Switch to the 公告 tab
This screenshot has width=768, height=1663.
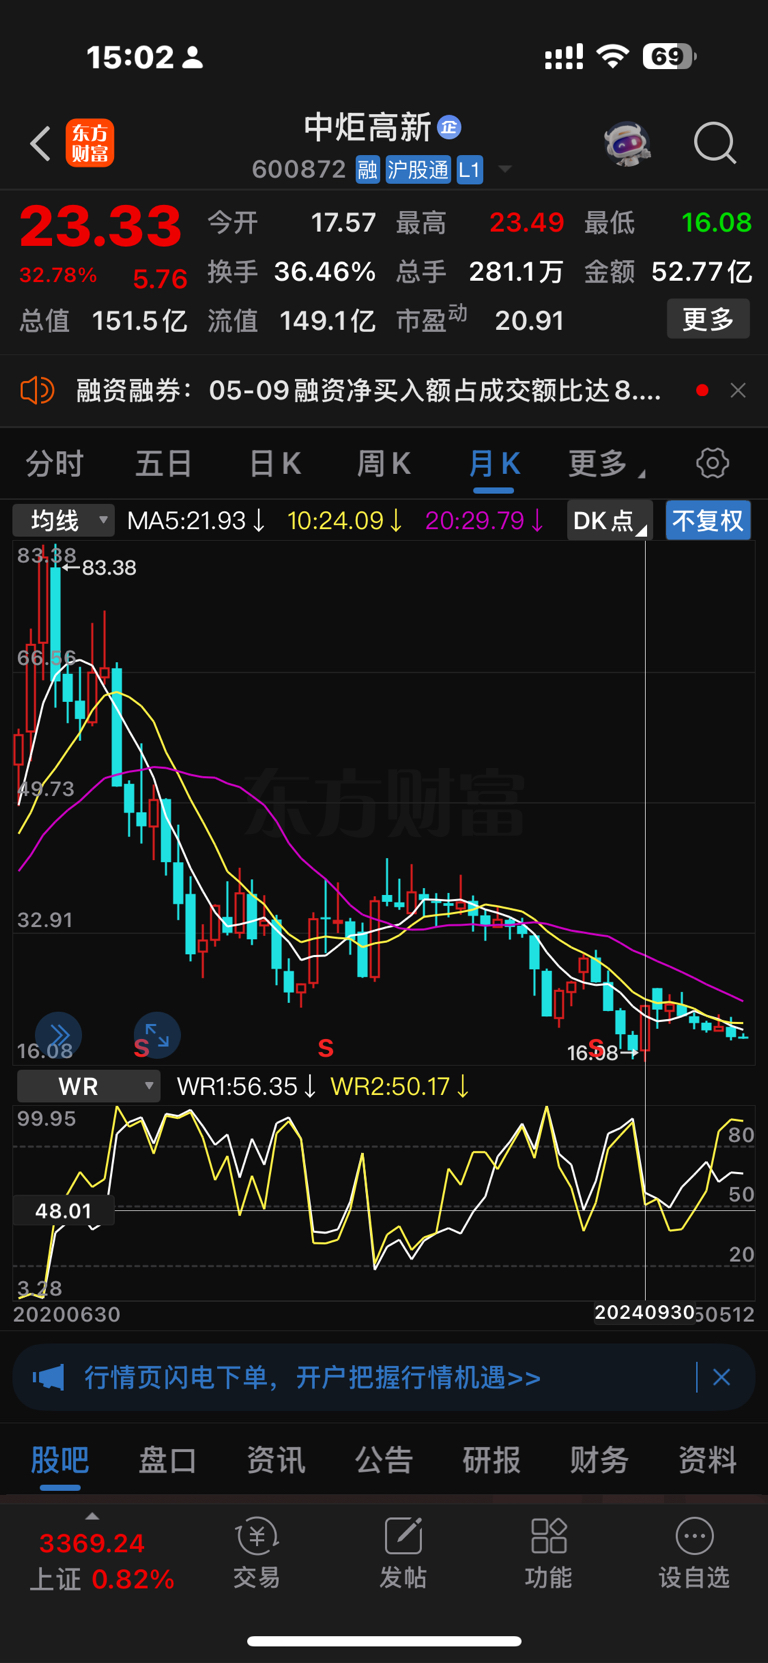(384, 1460)
